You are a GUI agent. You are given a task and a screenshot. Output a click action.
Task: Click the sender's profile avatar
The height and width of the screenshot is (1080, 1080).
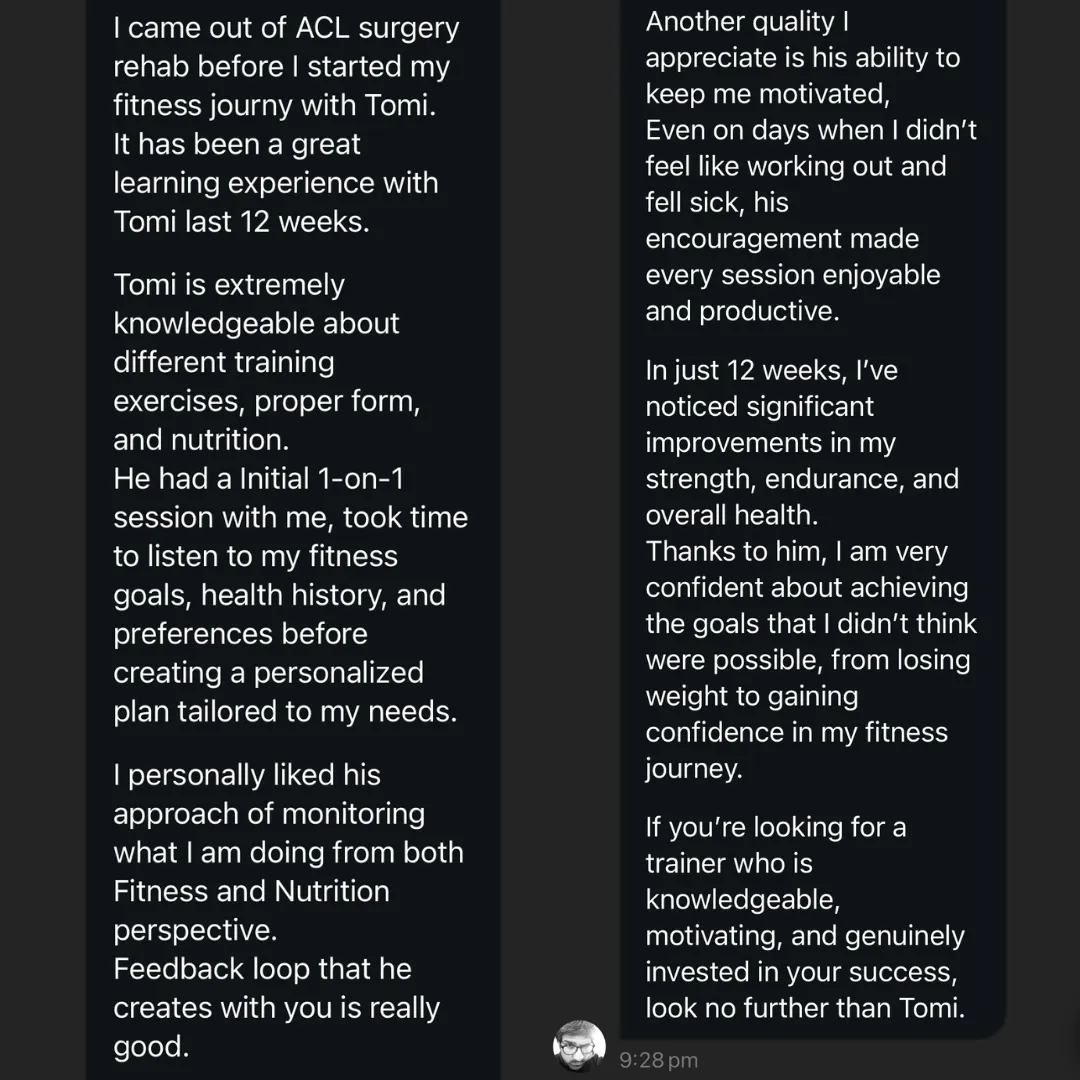pos(579,1046)
